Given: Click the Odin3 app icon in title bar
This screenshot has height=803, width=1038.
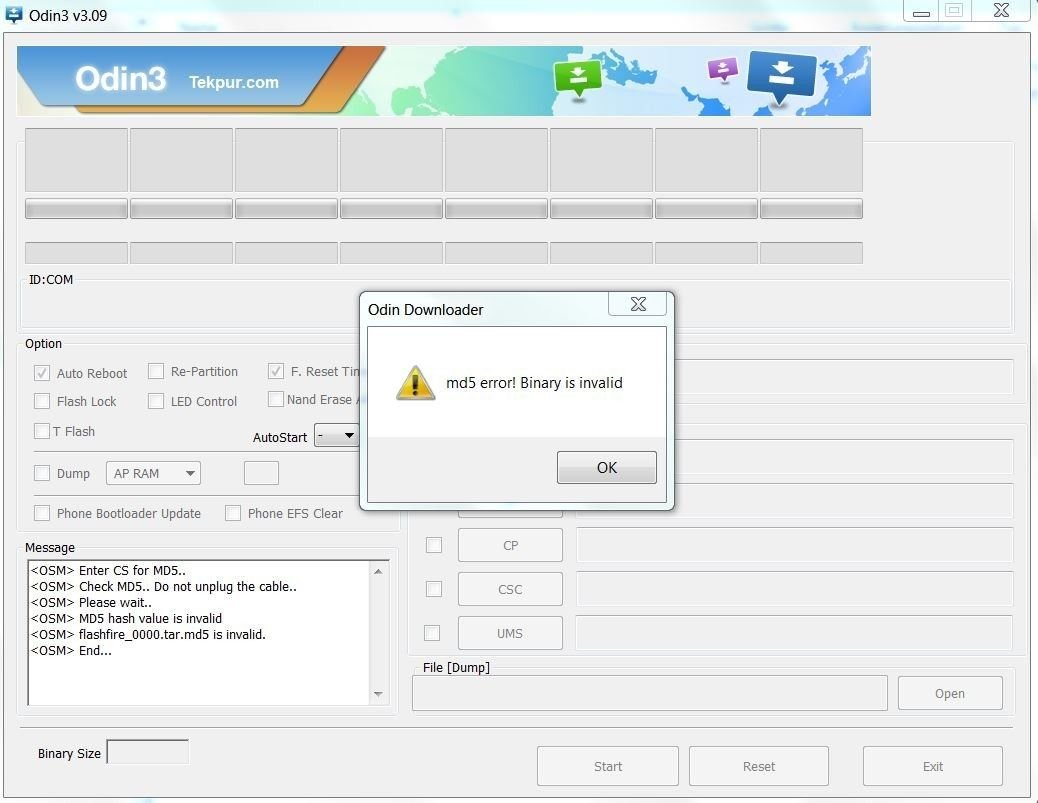Looking at the screenshot, I should (x=13, y=15).
